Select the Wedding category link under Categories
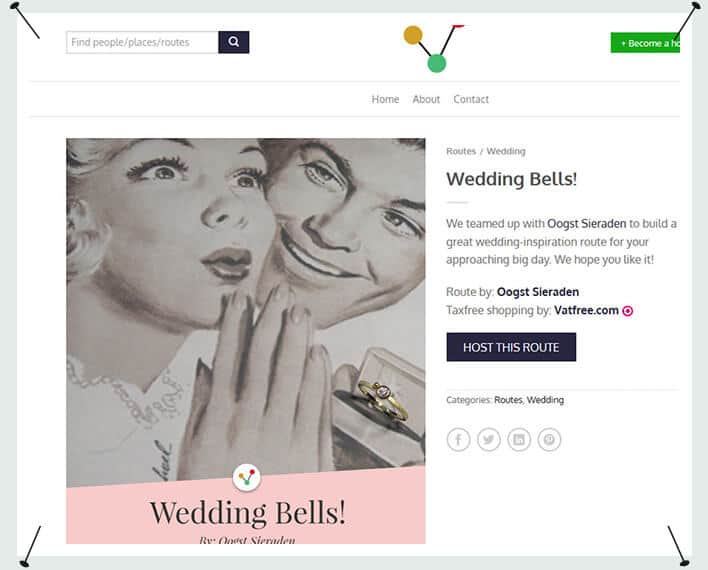The height and width of the screenshot is (570, 708). [545, 400]
